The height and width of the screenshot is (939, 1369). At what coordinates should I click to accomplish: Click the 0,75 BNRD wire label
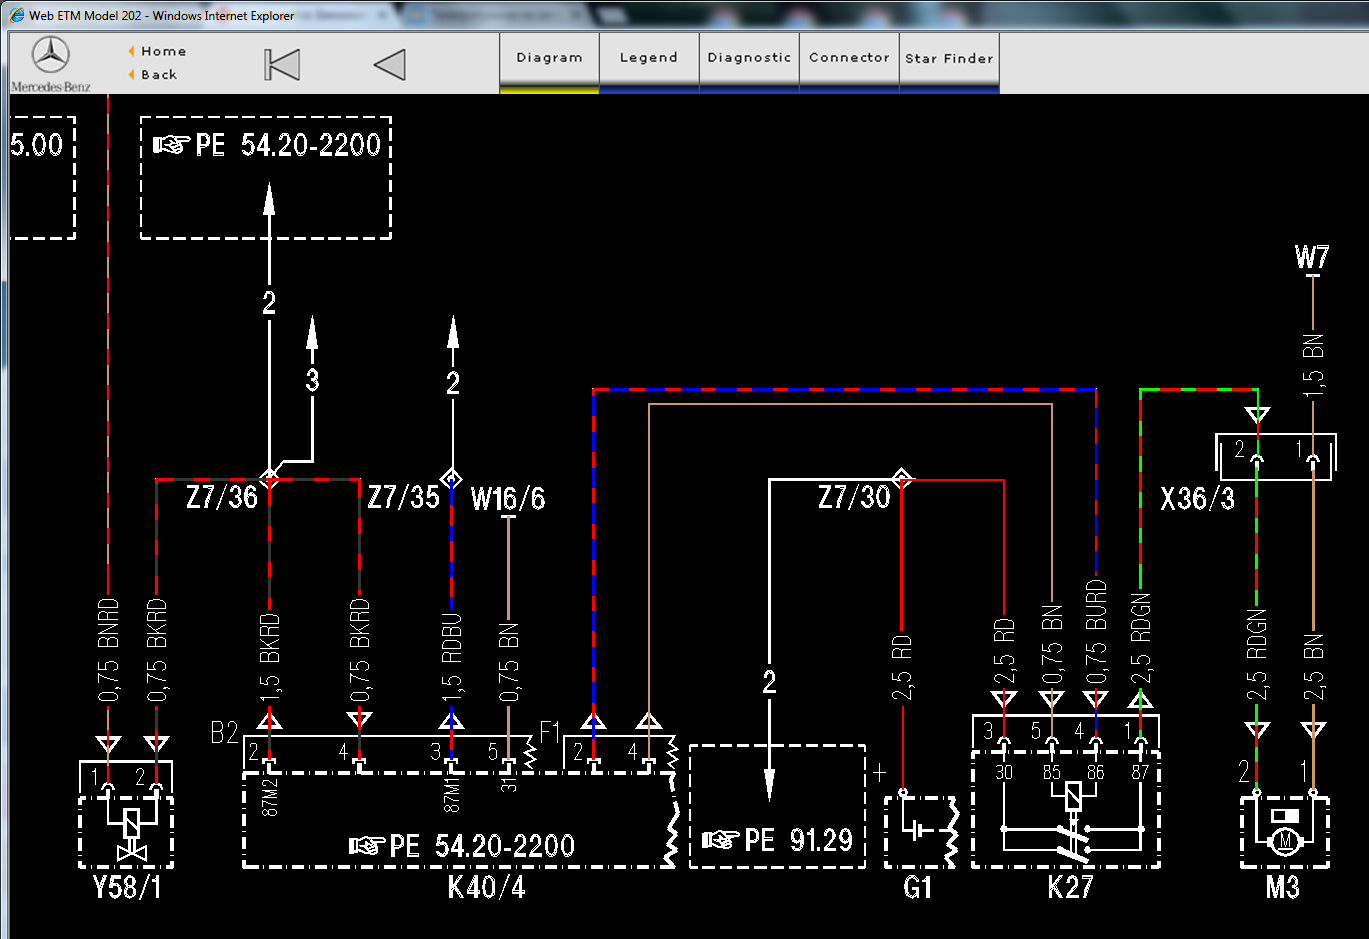[x=108, y=650]
